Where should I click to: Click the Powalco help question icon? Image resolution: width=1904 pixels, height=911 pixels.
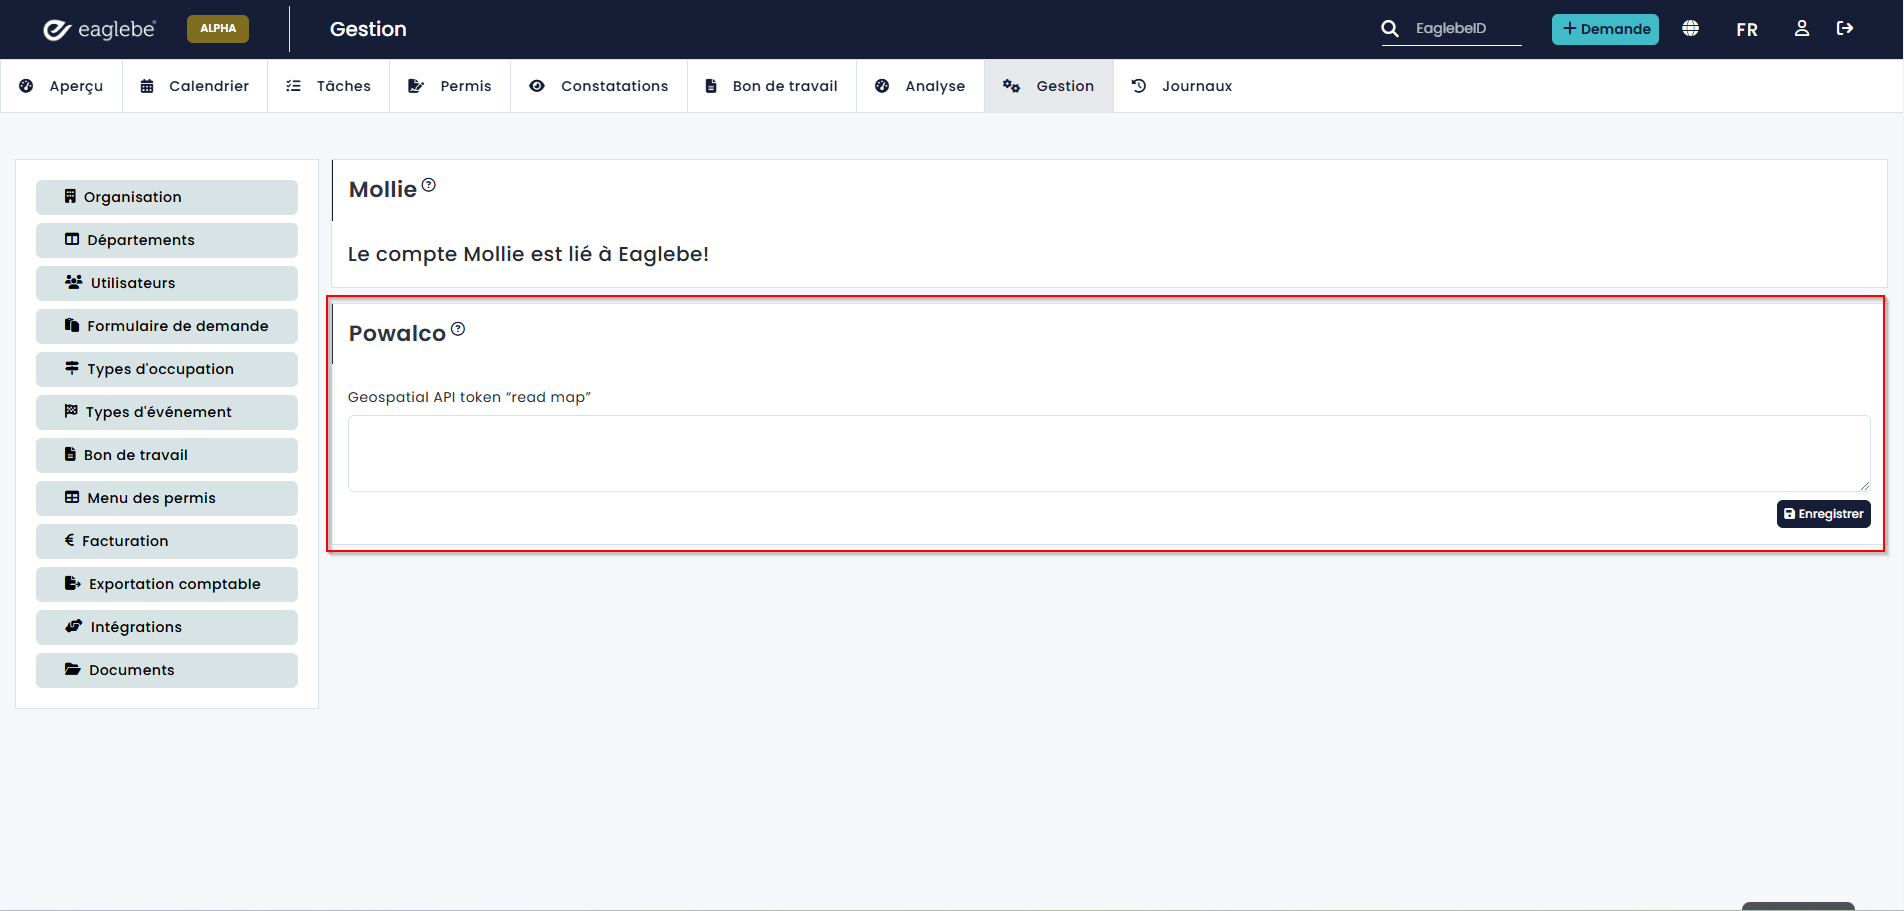click(458, 329)
